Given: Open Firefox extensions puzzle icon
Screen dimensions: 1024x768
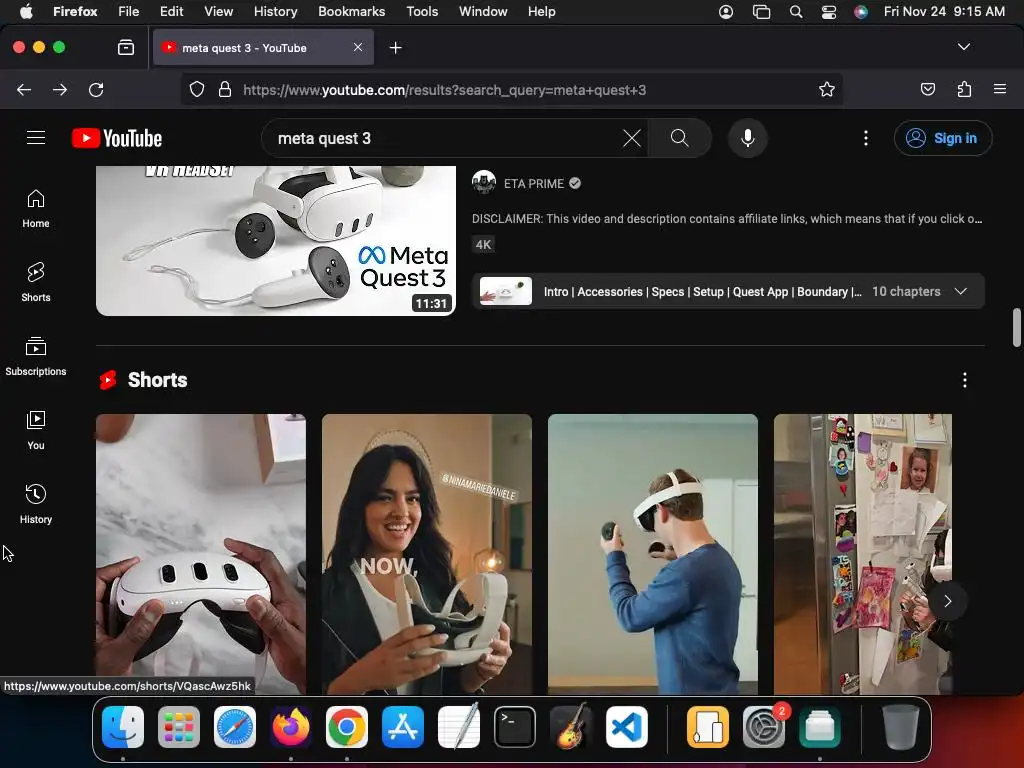Looking at the screenshot, I should [x=964, y=89].
